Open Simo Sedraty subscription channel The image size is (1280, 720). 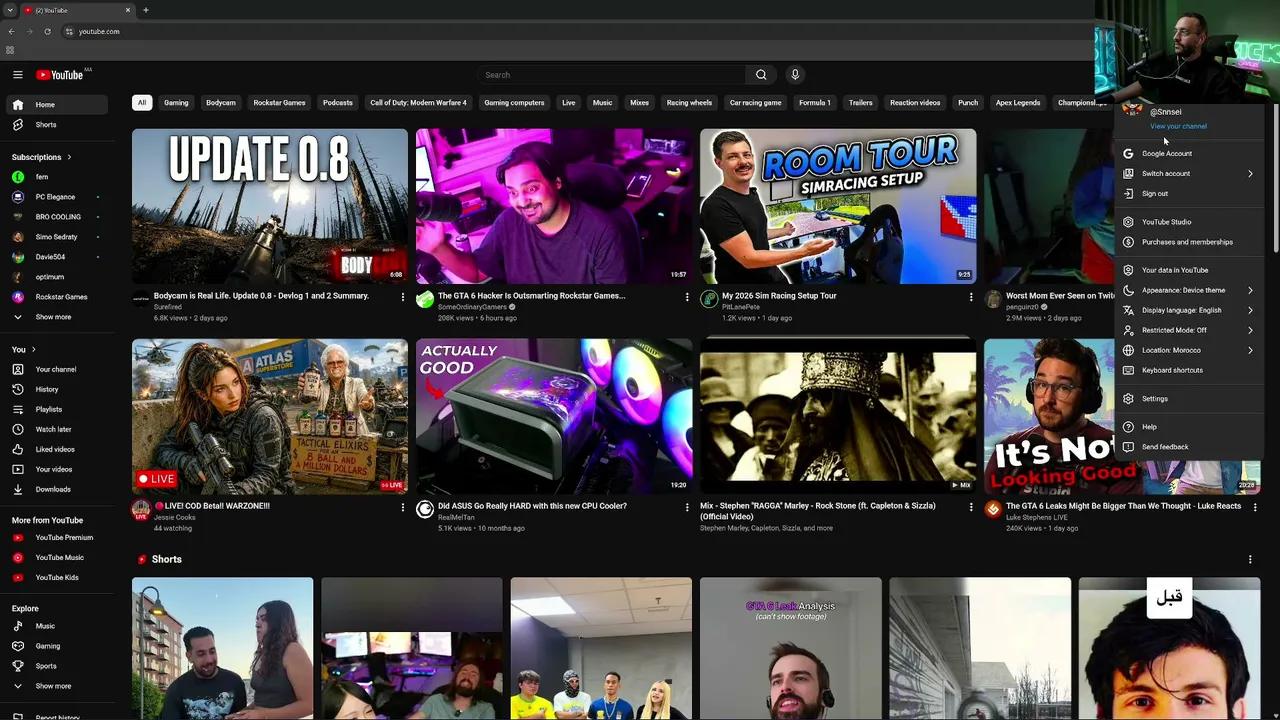tap(59, 237)
